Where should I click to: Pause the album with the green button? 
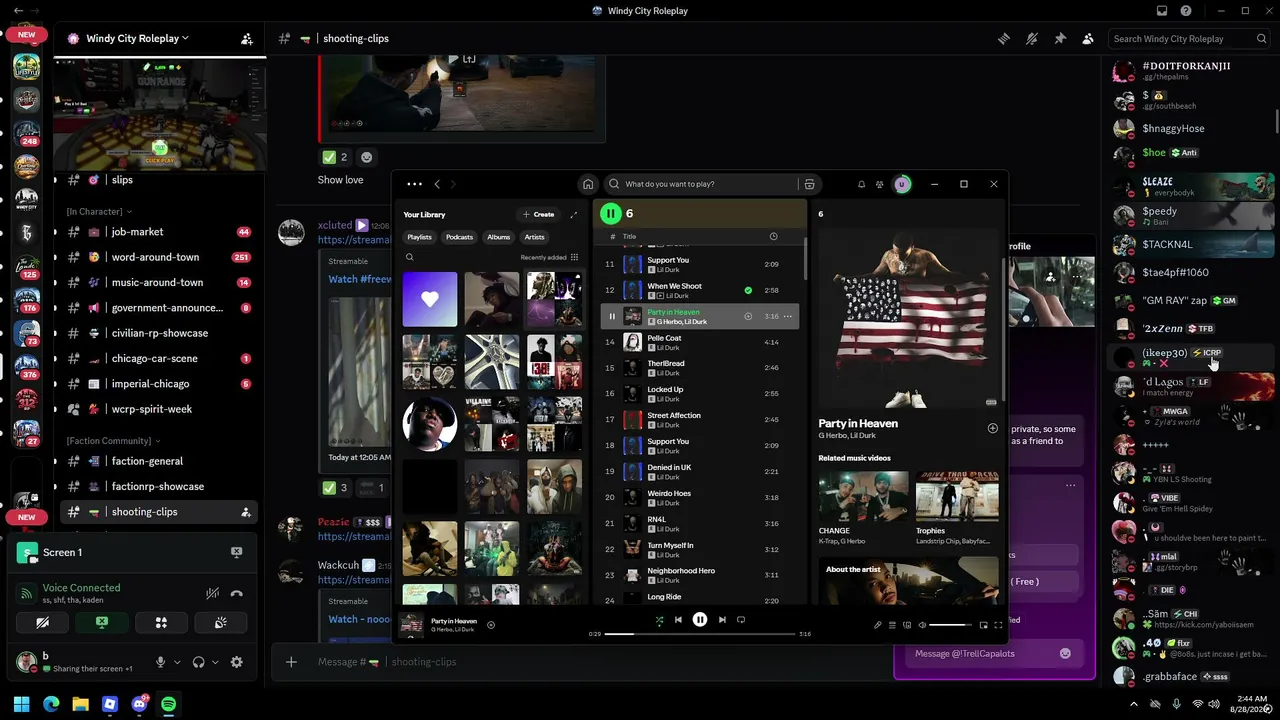coord(610,213)
